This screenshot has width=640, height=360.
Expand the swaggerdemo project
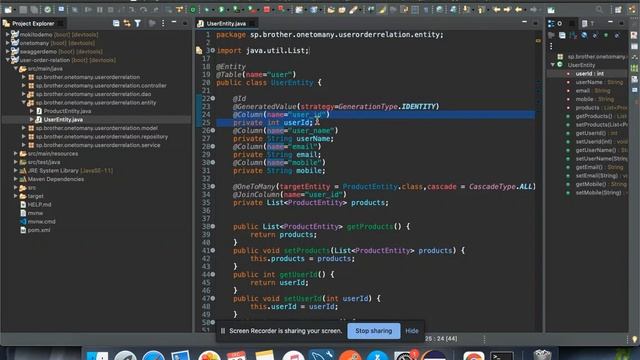[x=8, y=51]
